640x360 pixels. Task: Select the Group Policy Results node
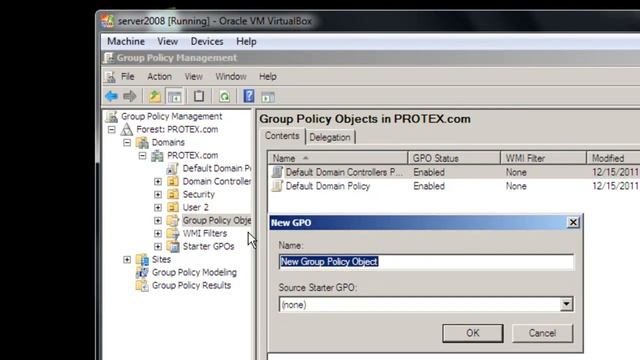[x=191, y=285]
